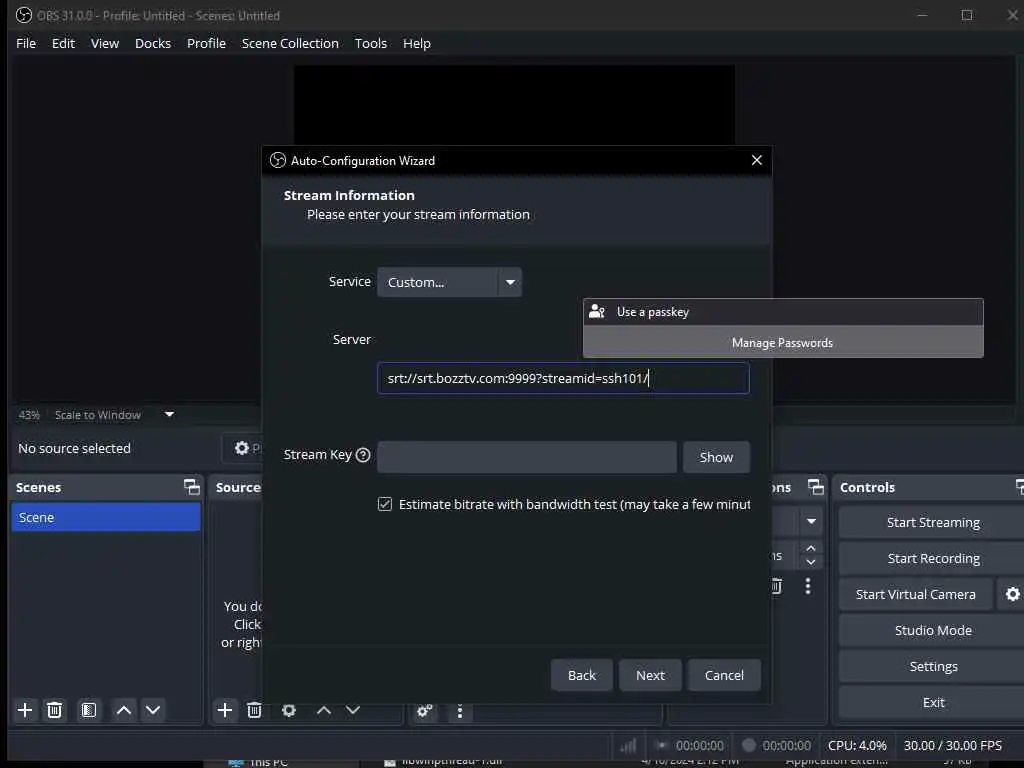
Task: Click the Back button in wizard
Action: [x=581, y=675]
